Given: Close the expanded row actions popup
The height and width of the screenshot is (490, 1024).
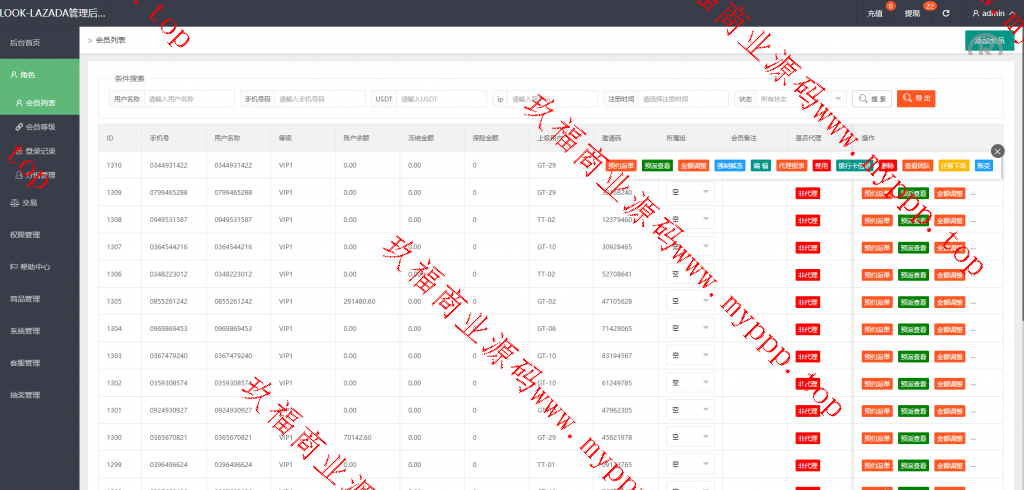Looking at the screenshot, I should (x=996, y=150).
